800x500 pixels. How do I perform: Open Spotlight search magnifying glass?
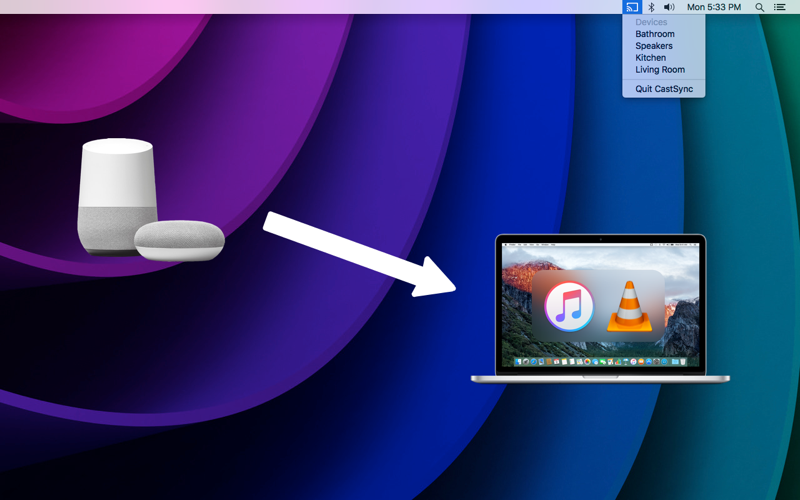tap(760, 7)
